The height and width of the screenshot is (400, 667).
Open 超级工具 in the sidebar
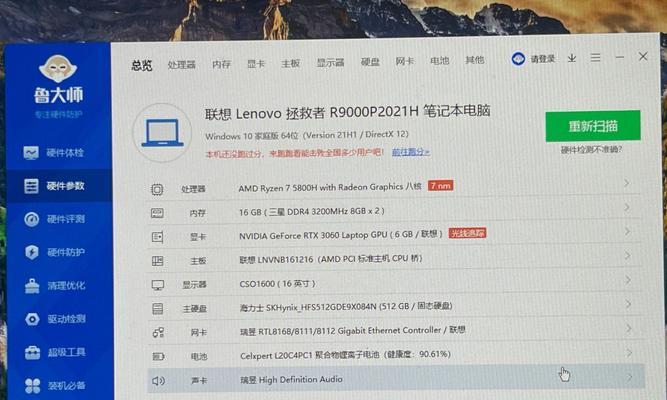[x=55, y=352]
